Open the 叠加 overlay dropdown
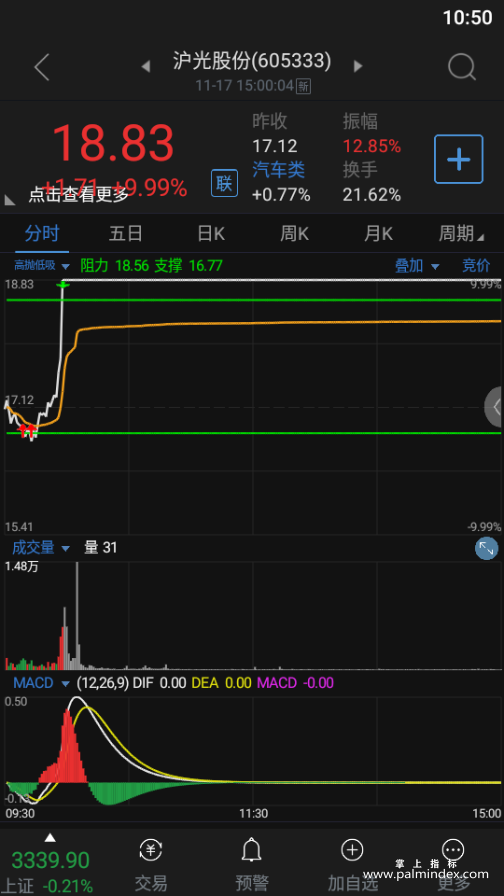This screenshot has width=504, height=896. [417, 266]
